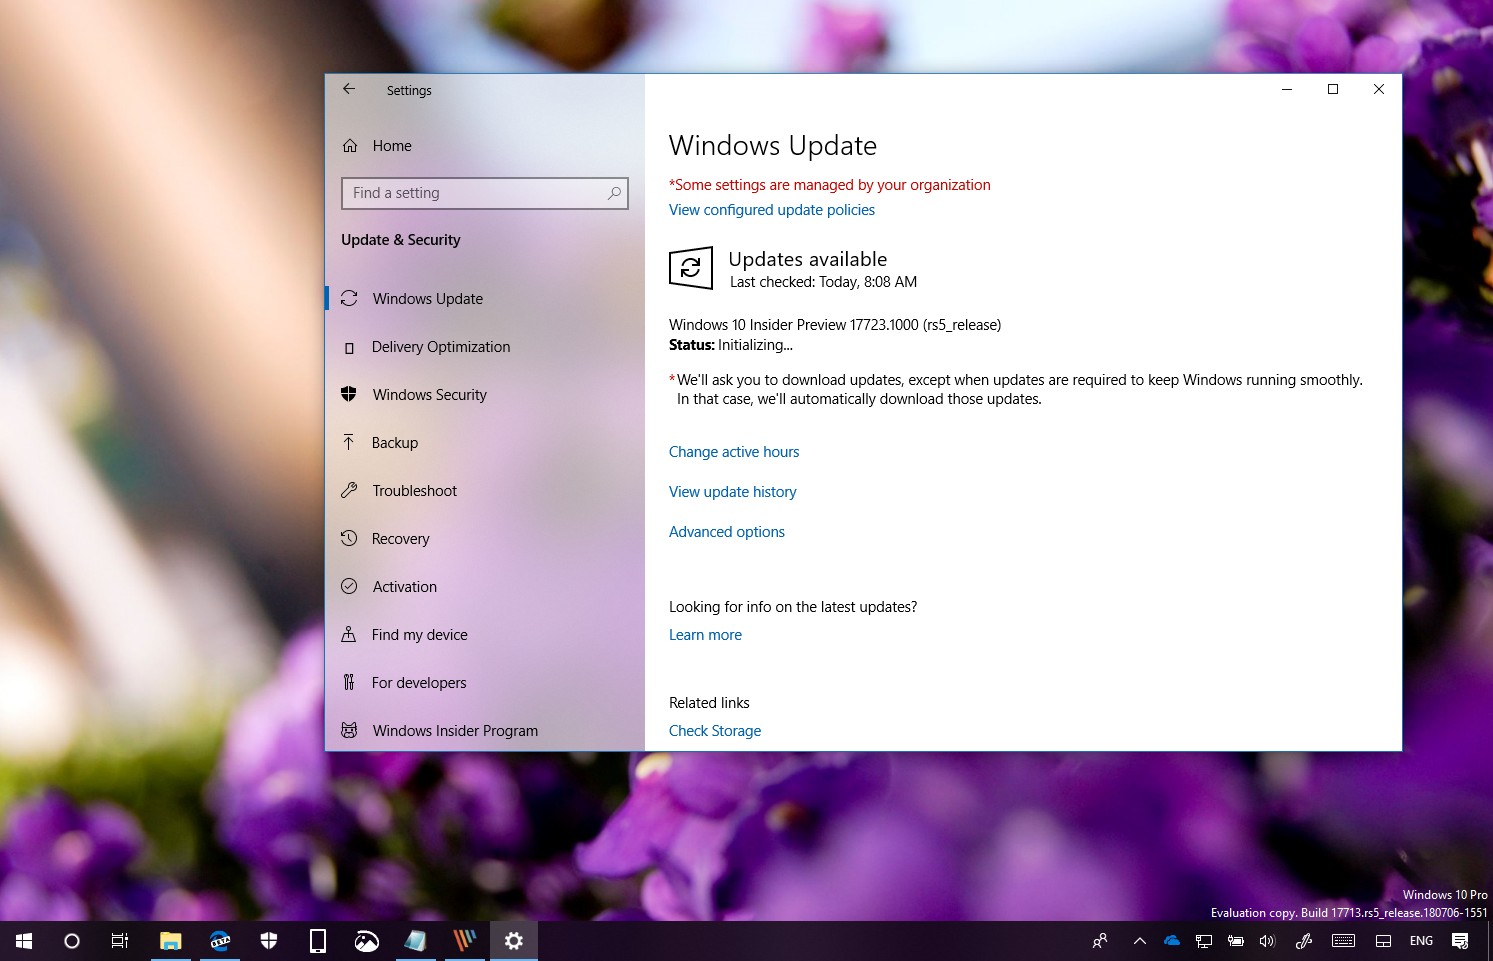The height and width of the screenshot is (961, 1493).
Task: Click Change active hours
Action: [x=734, y=452]
